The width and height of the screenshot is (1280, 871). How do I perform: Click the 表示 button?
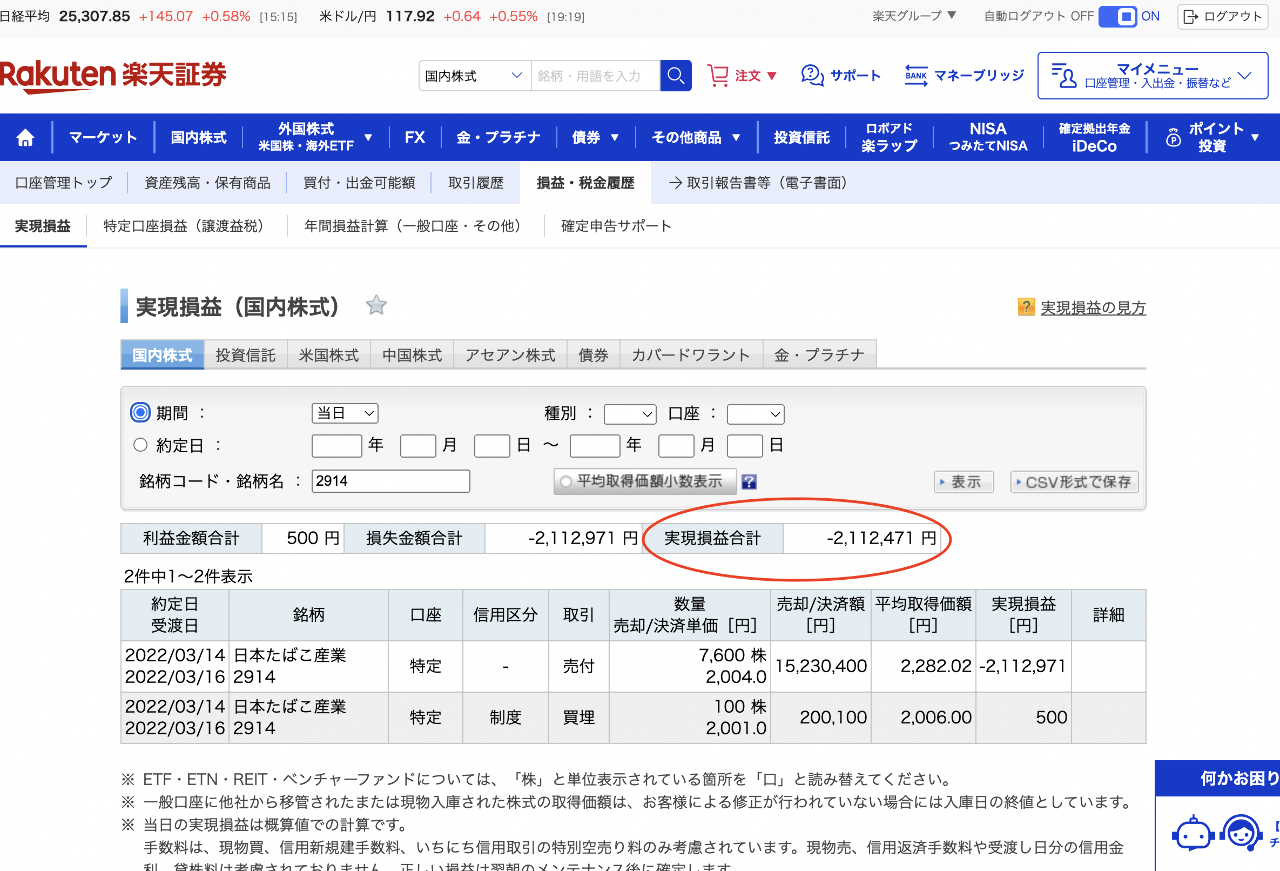[963, 481]
